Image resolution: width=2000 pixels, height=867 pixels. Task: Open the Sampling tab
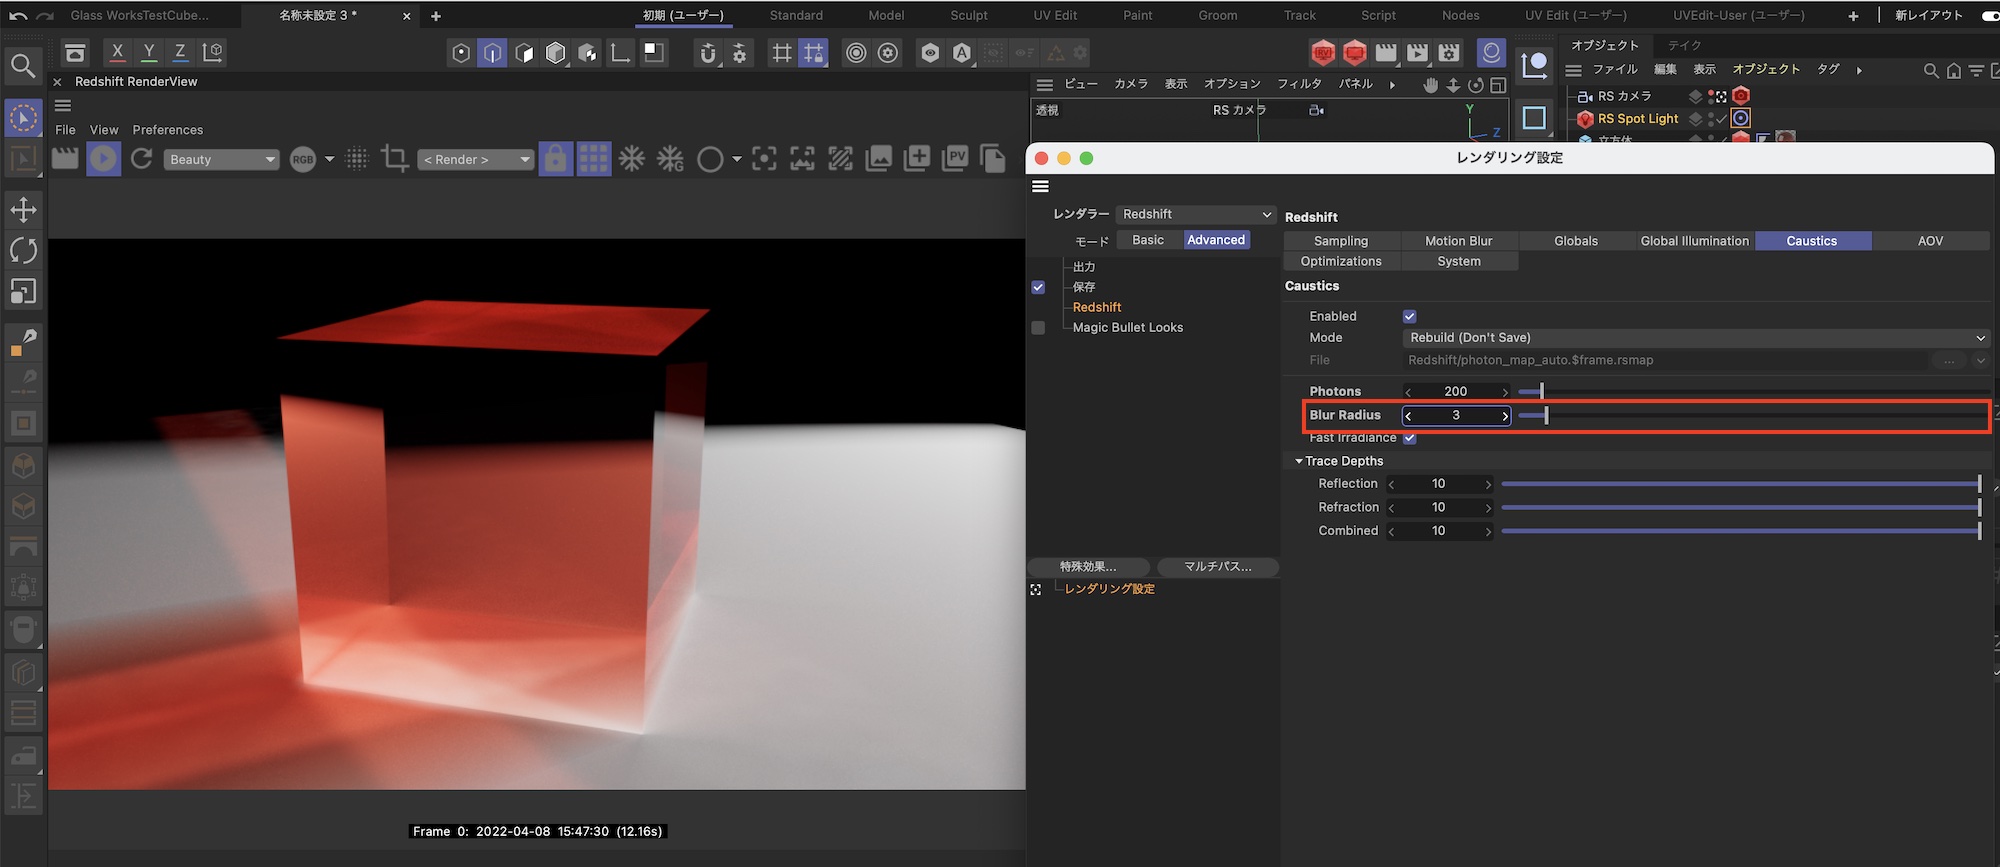click(1340, 241)
